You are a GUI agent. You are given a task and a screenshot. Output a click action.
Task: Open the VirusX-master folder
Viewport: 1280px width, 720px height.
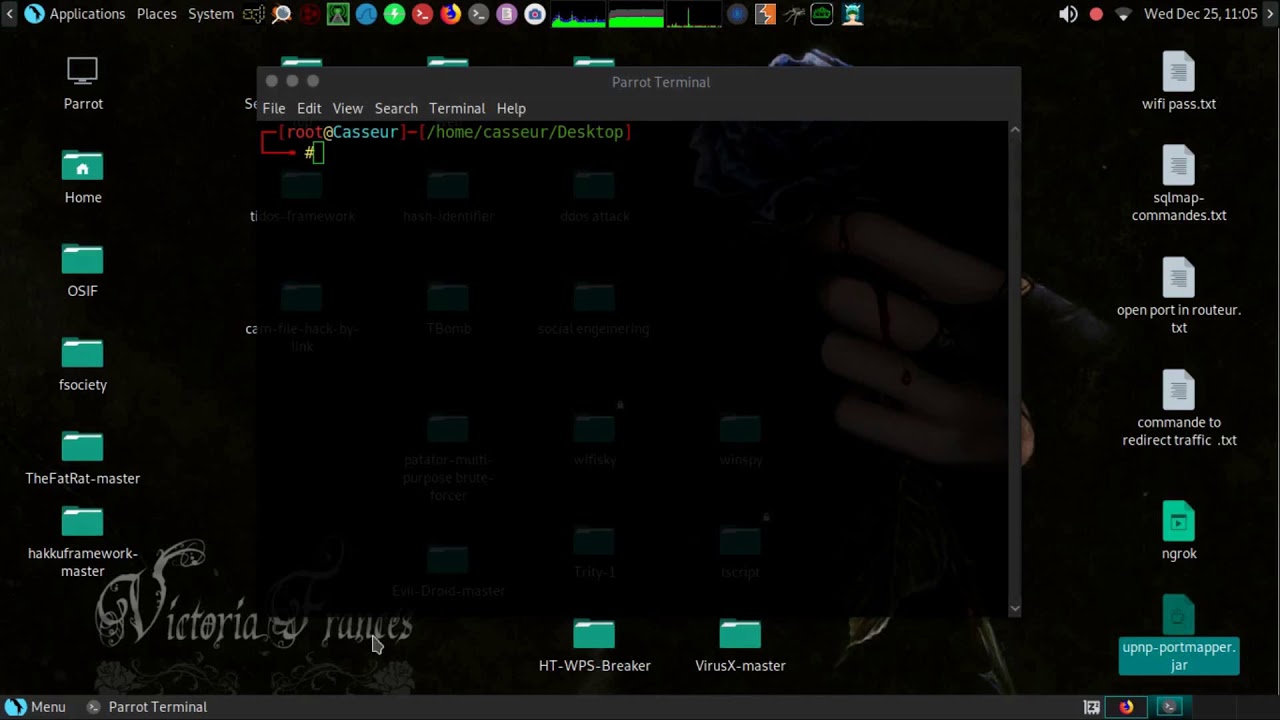[740, 646]
